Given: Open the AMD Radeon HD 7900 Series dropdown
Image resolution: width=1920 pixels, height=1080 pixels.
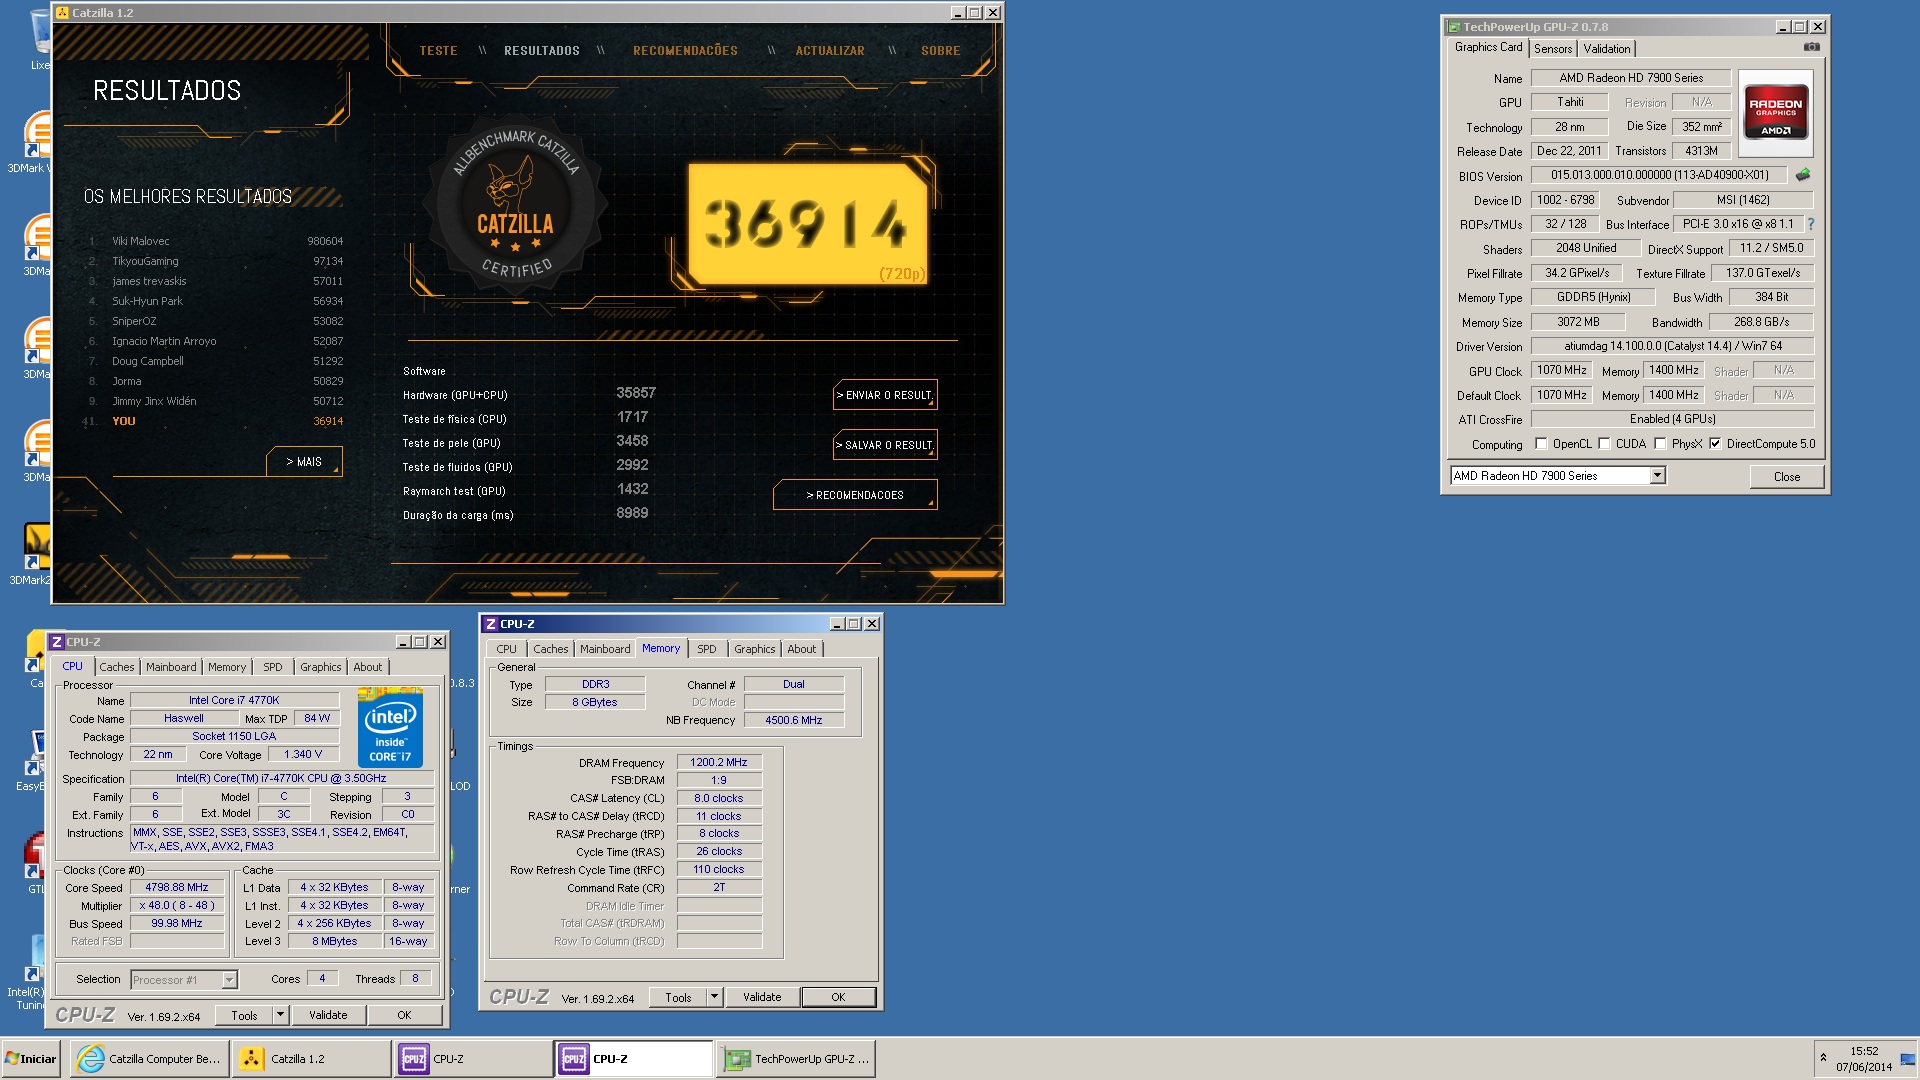Looking at the screenshot, I should [x=1657, y=476].
